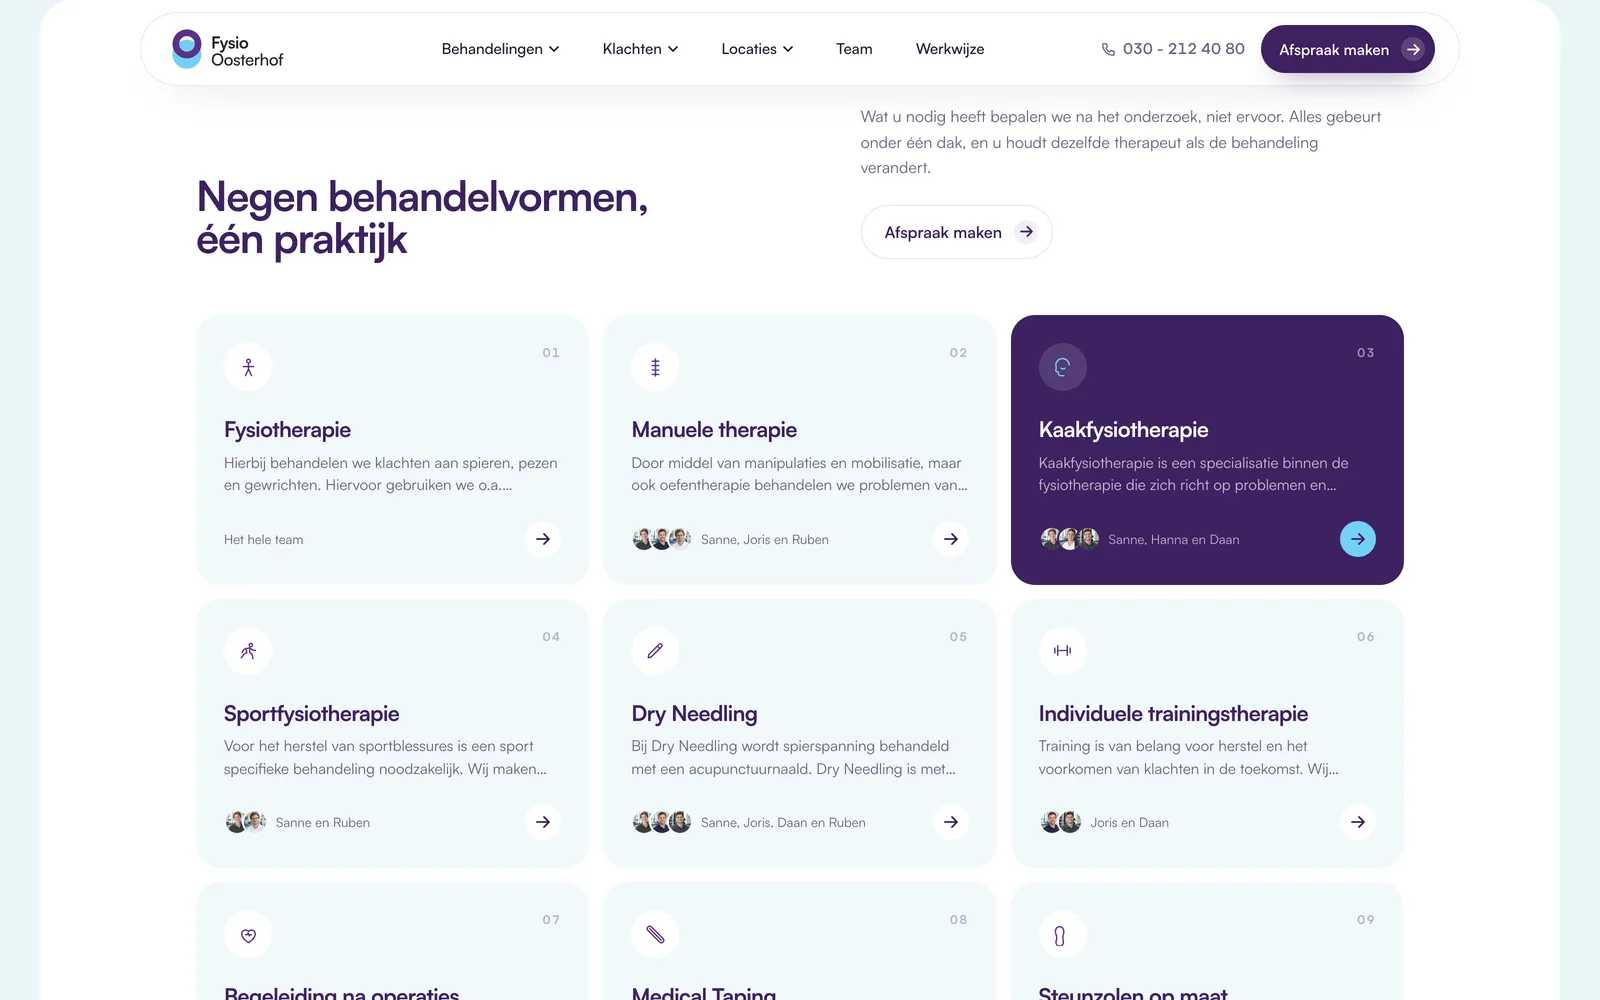Open the Begeleiding na operaties card title

click(x=341, y=993)
